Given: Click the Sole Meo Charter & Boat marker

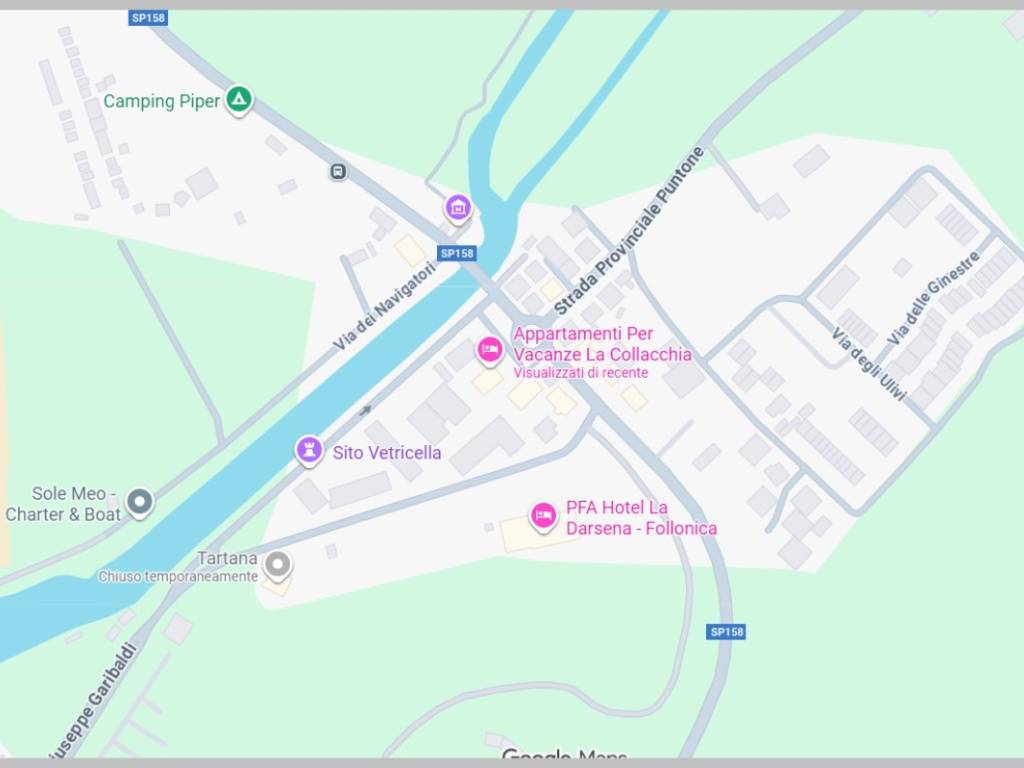Looking at the screenshot, I should pos(139,503).
